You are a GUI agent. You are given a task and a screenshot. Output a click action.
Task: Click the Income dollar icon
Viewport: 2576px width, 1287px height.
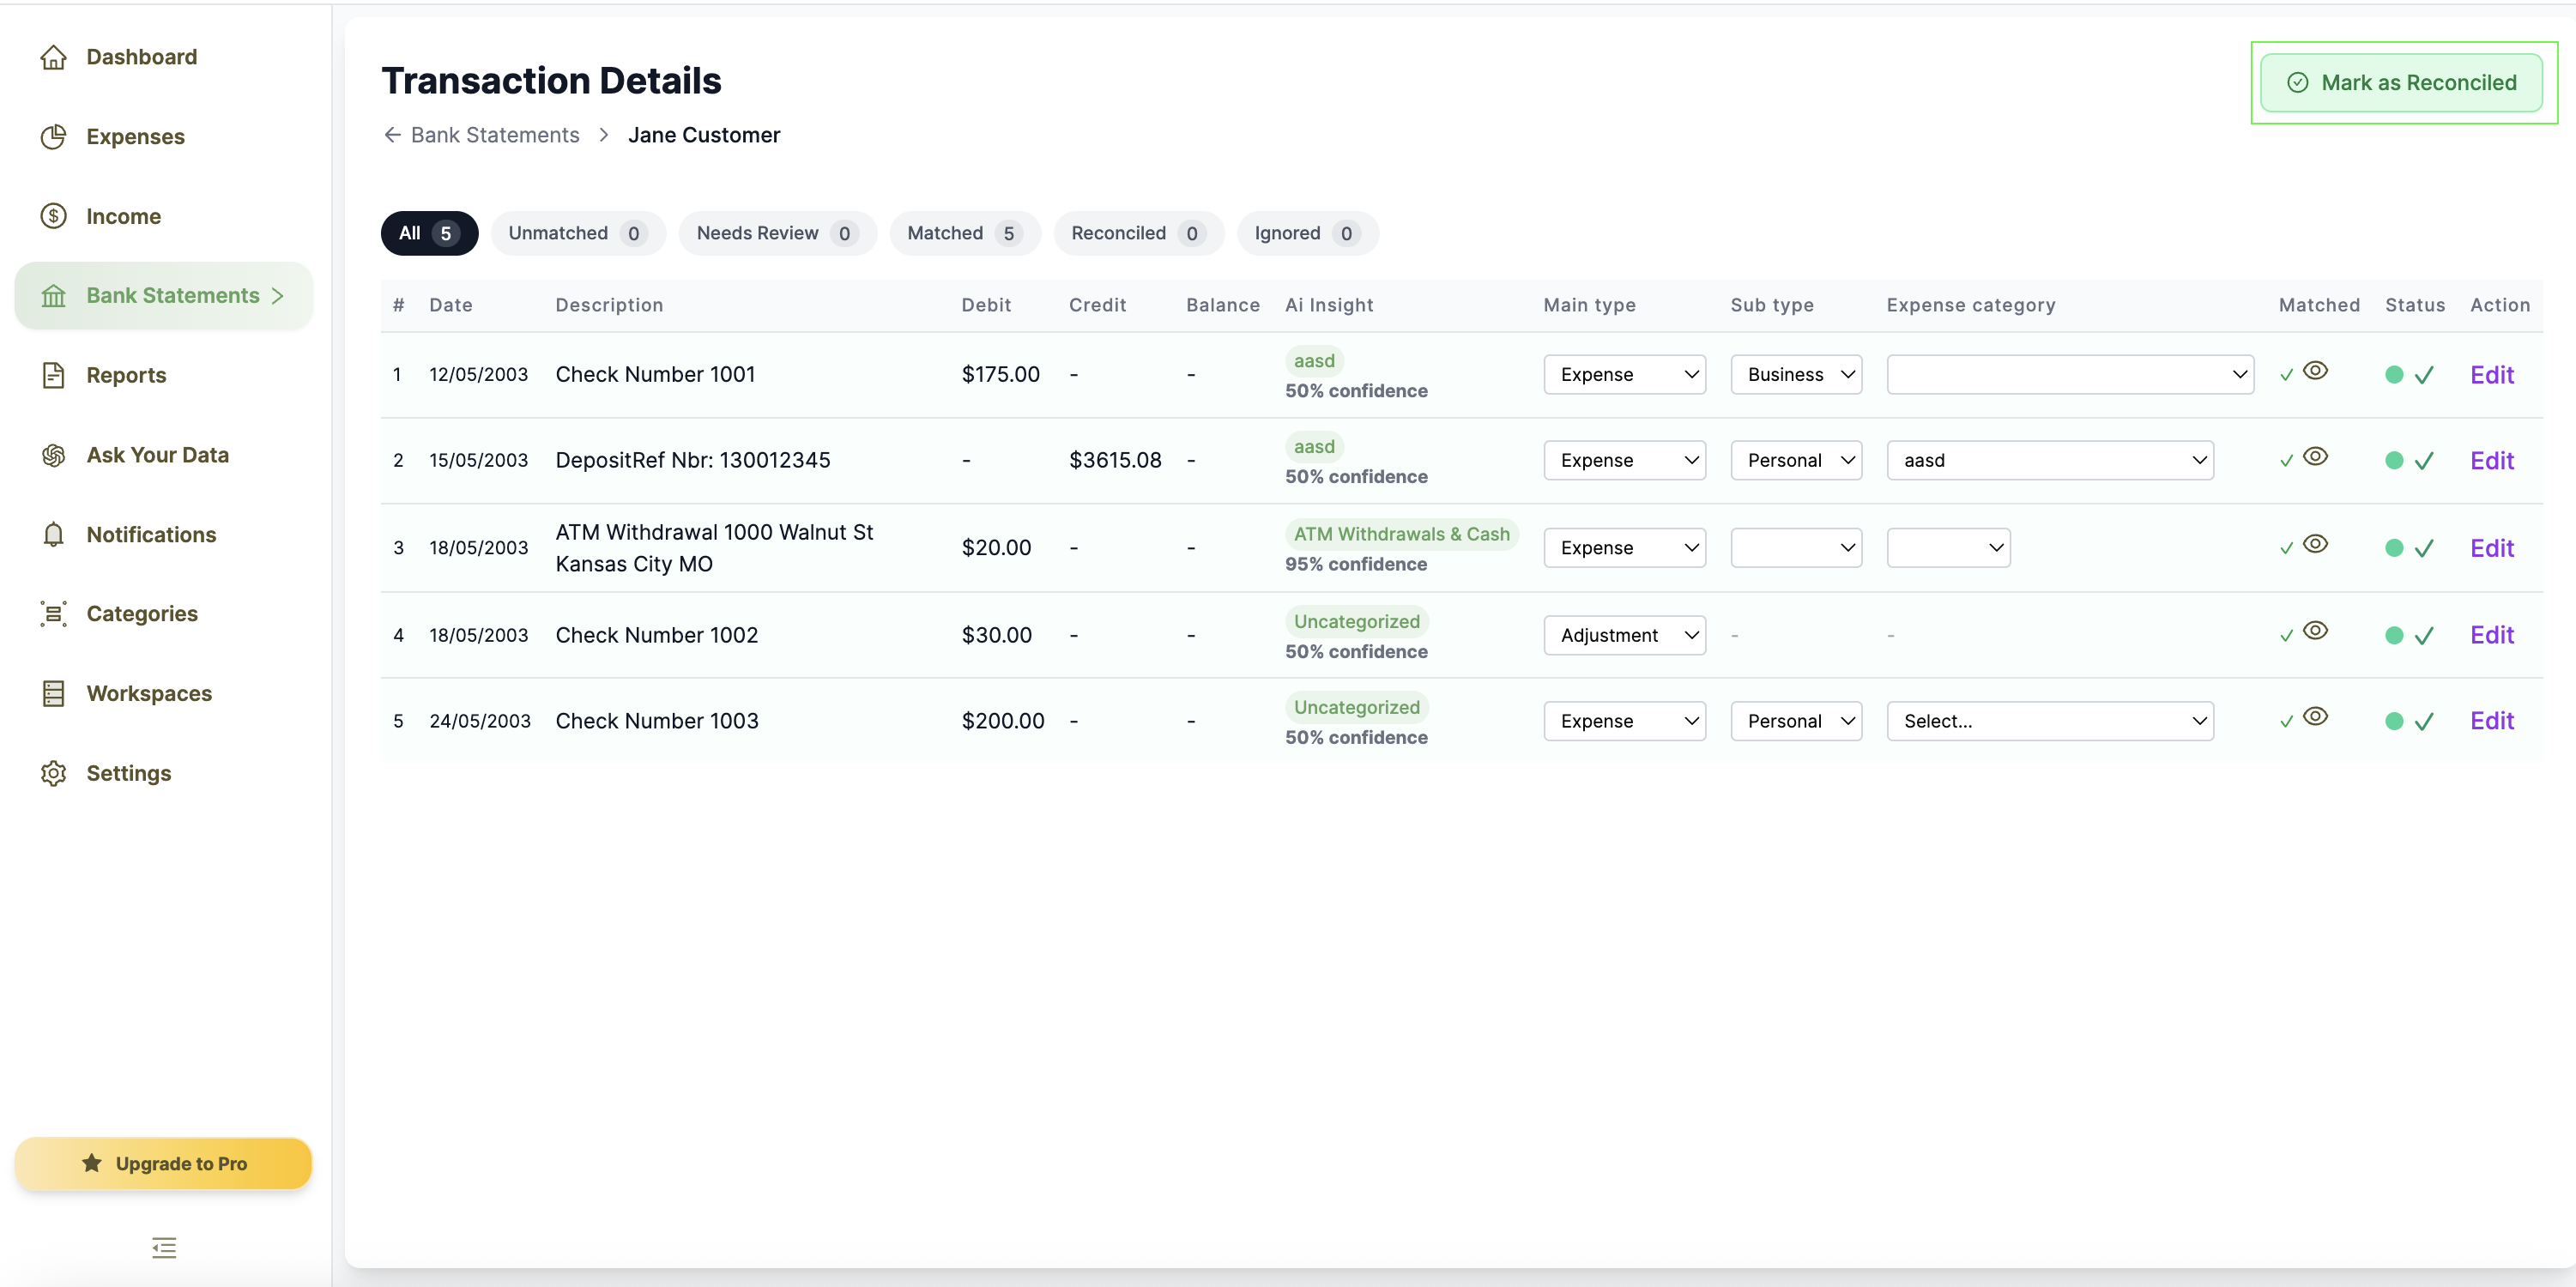(54, 216)
